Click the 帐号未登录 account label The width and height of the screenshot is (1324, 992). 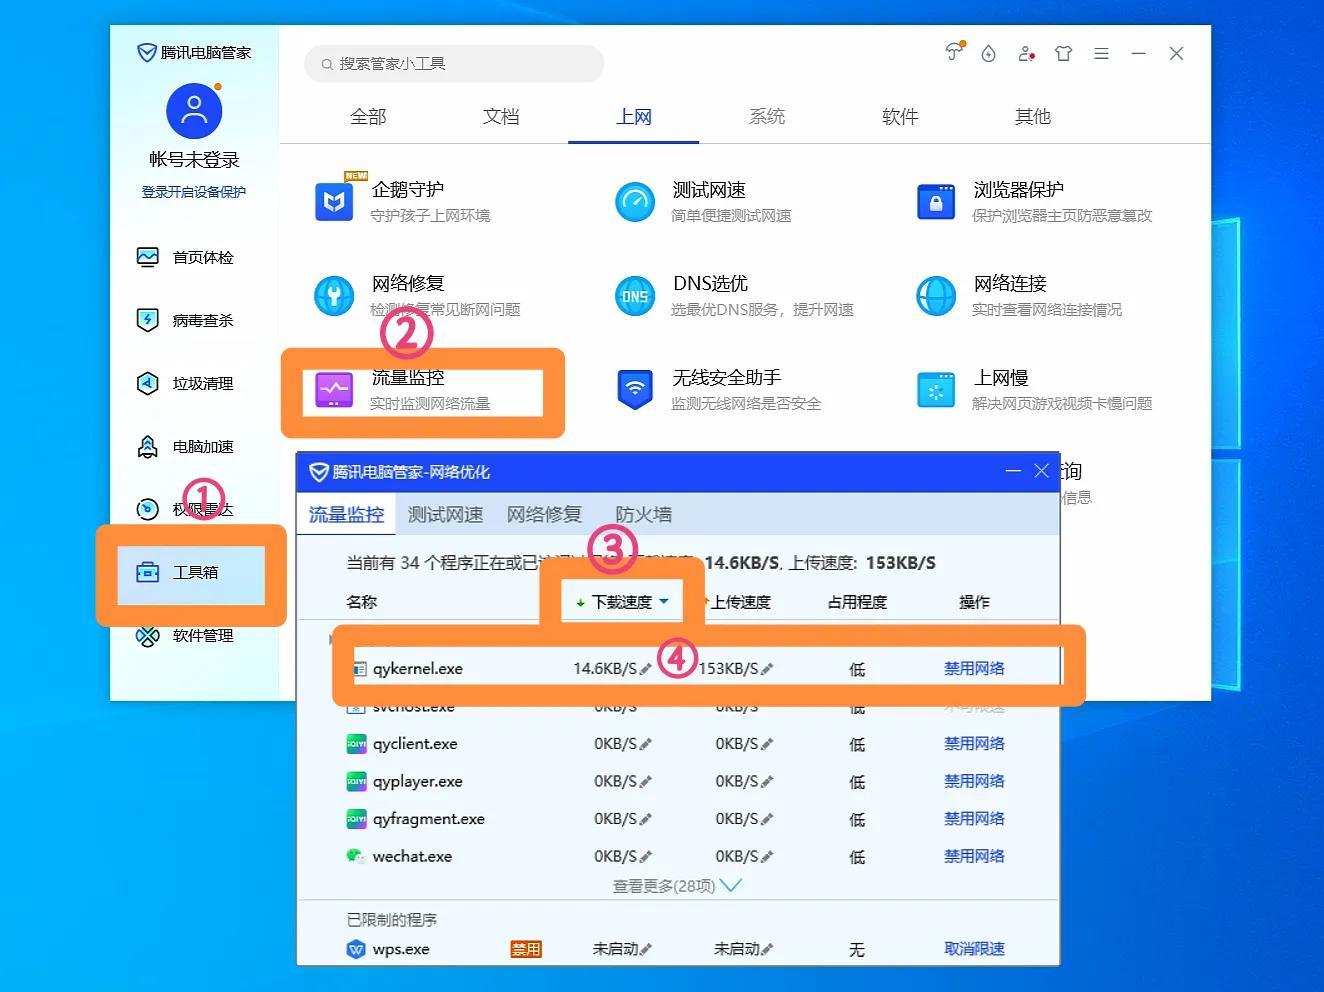(194, 160)
